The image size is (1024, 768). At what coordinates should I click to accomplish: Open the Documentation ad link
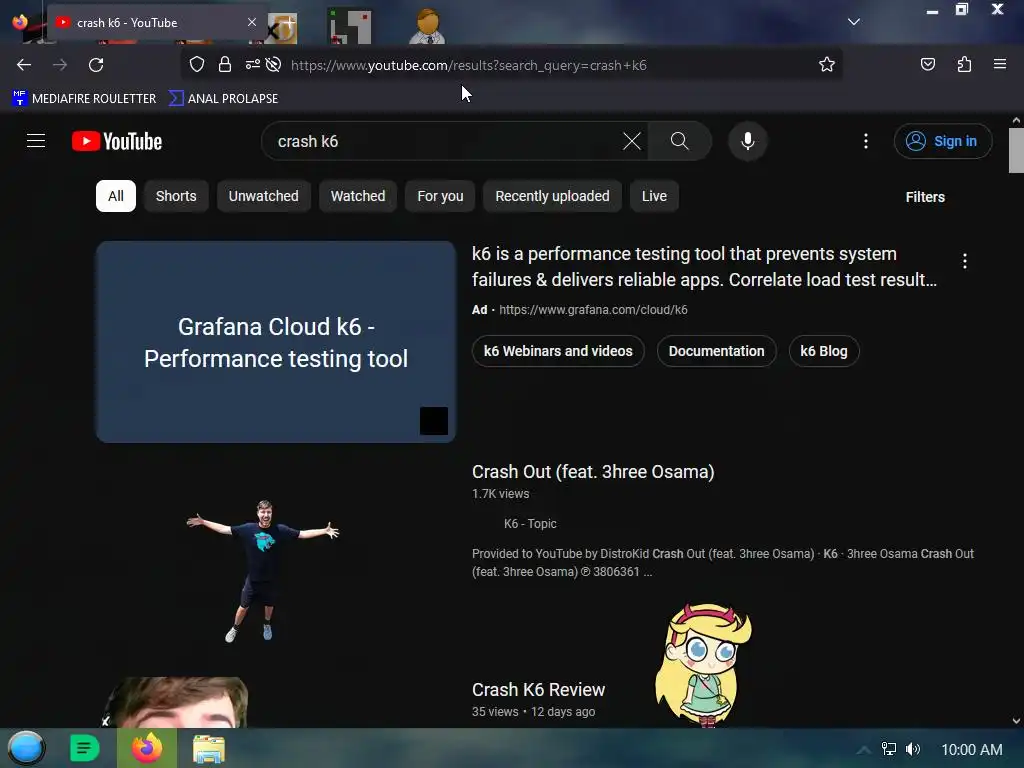pos(716,351)
